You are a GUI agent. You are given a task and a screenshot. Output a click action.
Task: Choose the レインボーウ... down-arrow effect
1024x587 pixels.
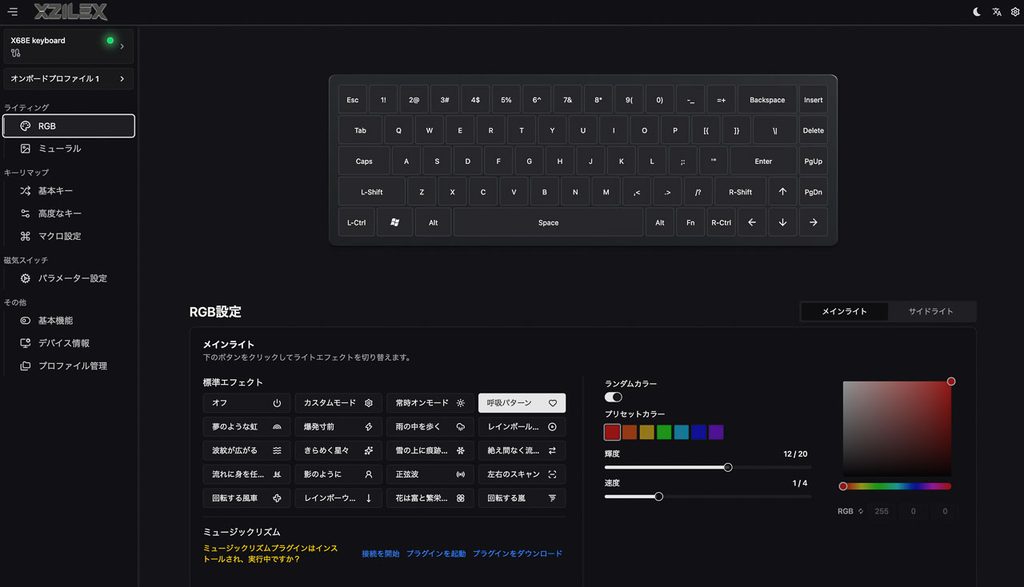tap(338, 498)
